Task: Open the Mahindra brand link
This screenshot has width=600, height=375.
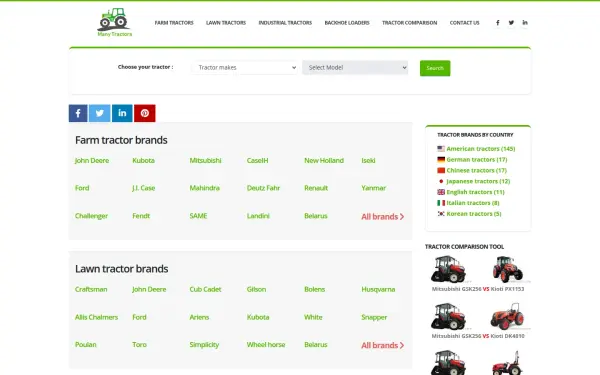Action: (205, 188)
